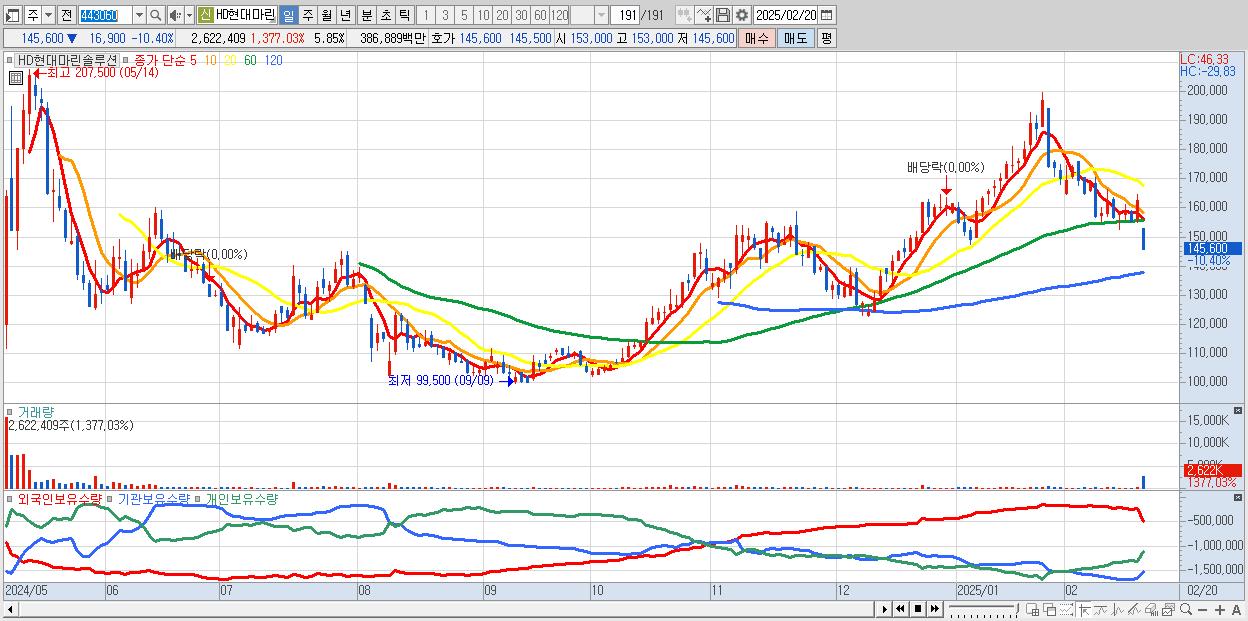Click the chart pane layout icon
This screenshot has height=621, width=1248.
(1032, 610)
